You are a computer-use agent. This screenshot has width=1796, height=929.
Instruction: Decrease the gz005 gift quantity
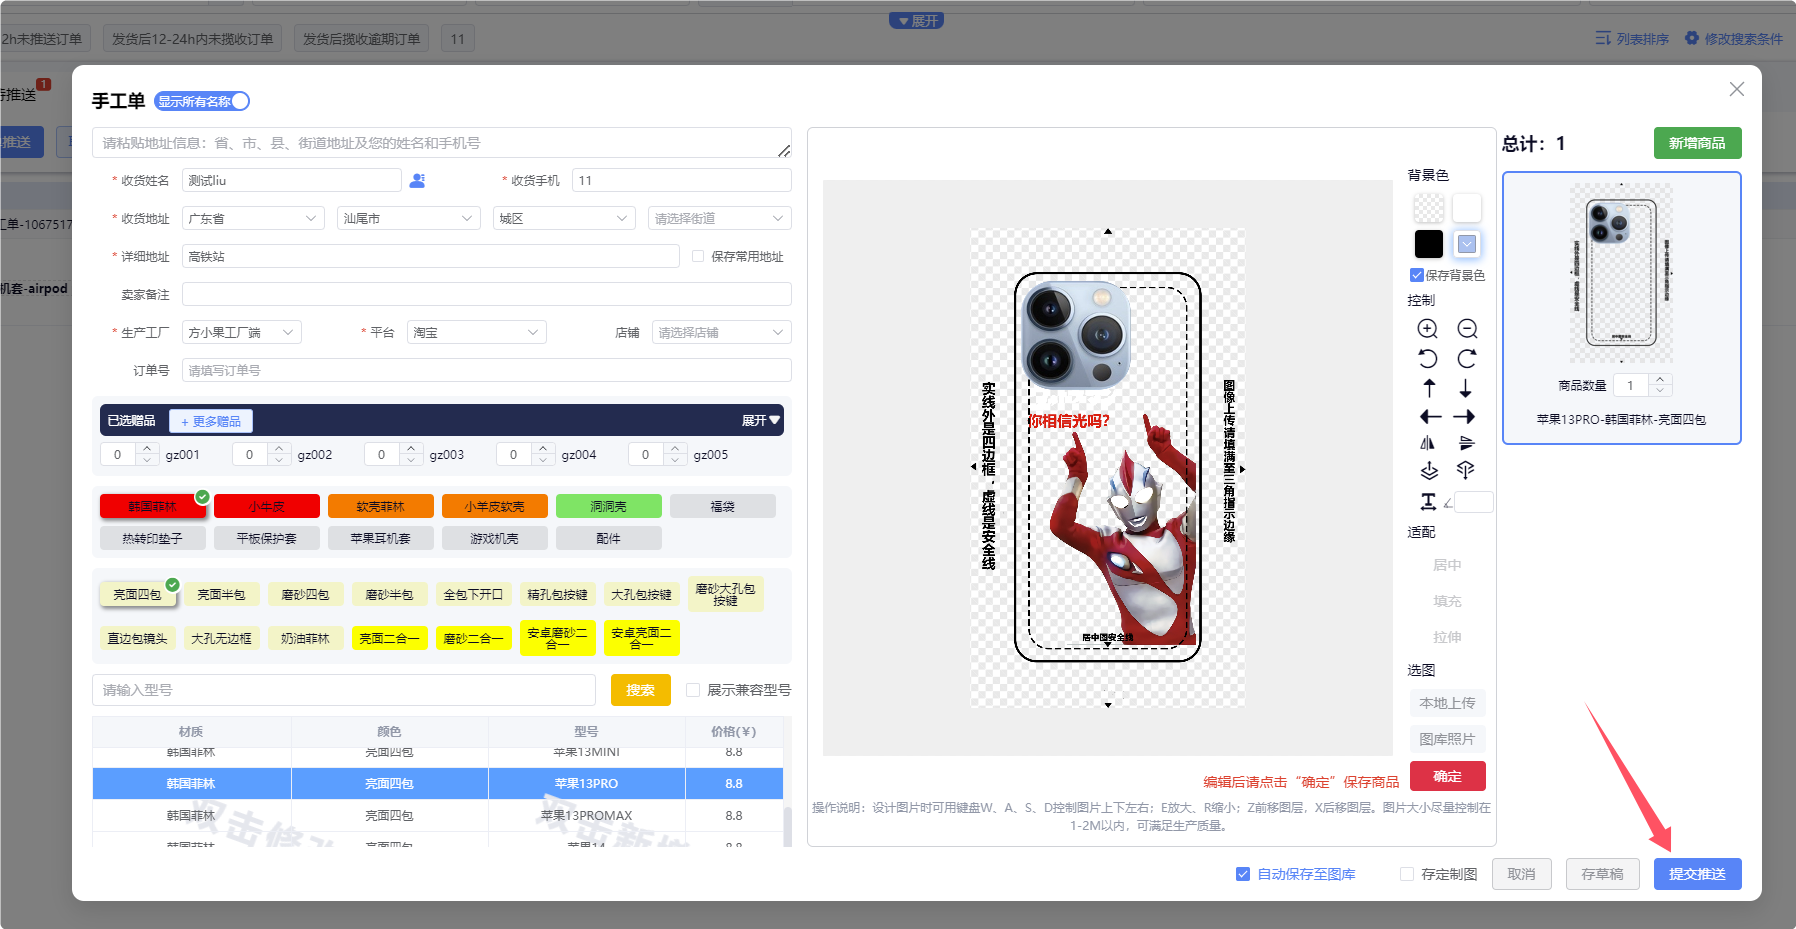coord(675,461)
